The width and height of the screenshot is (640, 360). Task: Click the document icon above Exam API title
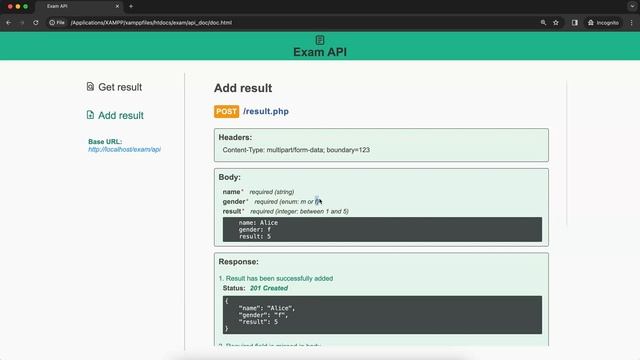pyautogui.click(x=320, y=40)
